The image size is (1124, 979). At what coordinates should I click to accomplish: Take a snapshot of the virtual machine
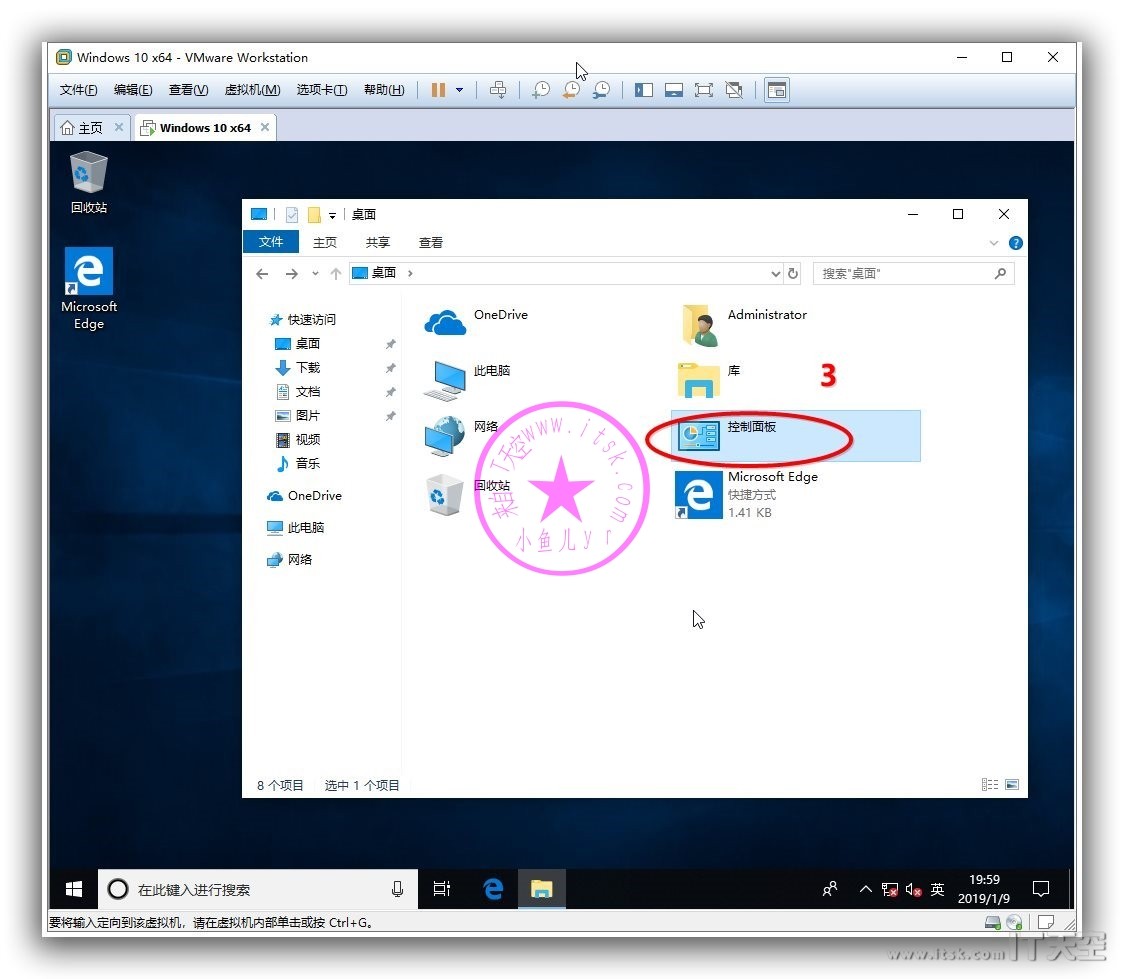[540, 90]
